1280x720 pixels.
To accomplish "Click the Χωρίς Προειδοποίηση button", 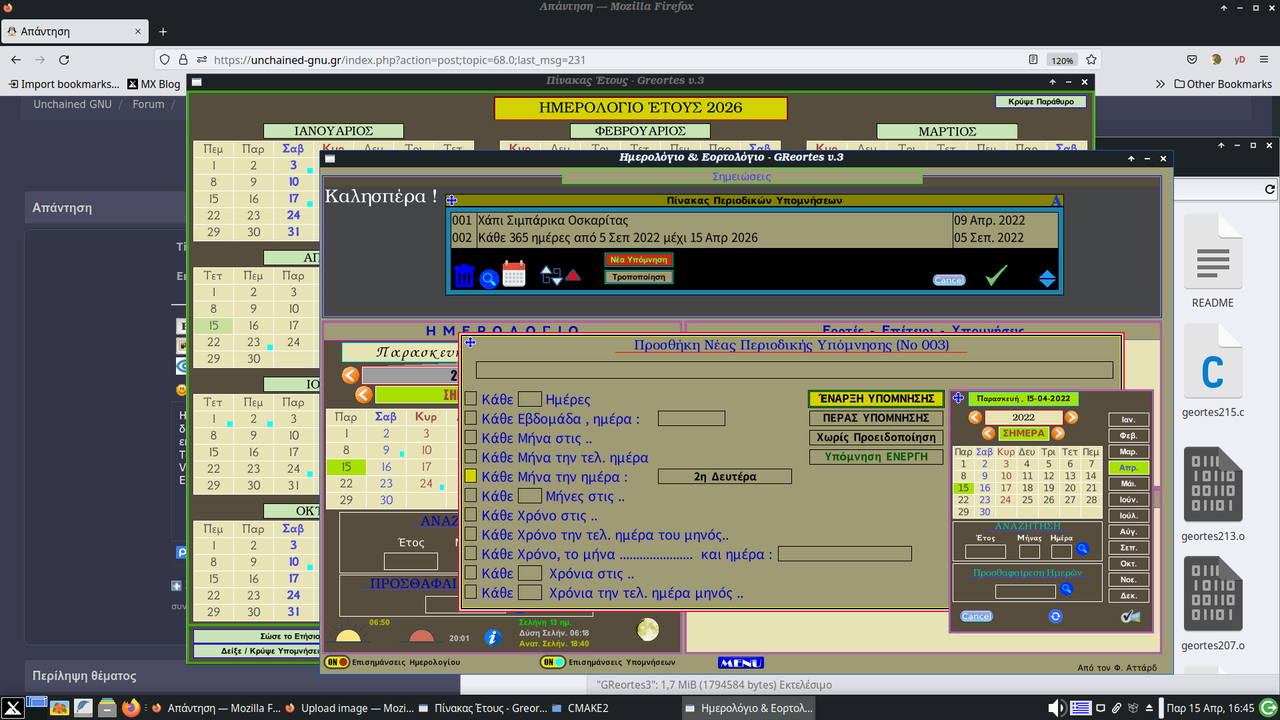I will pos(876,437).
